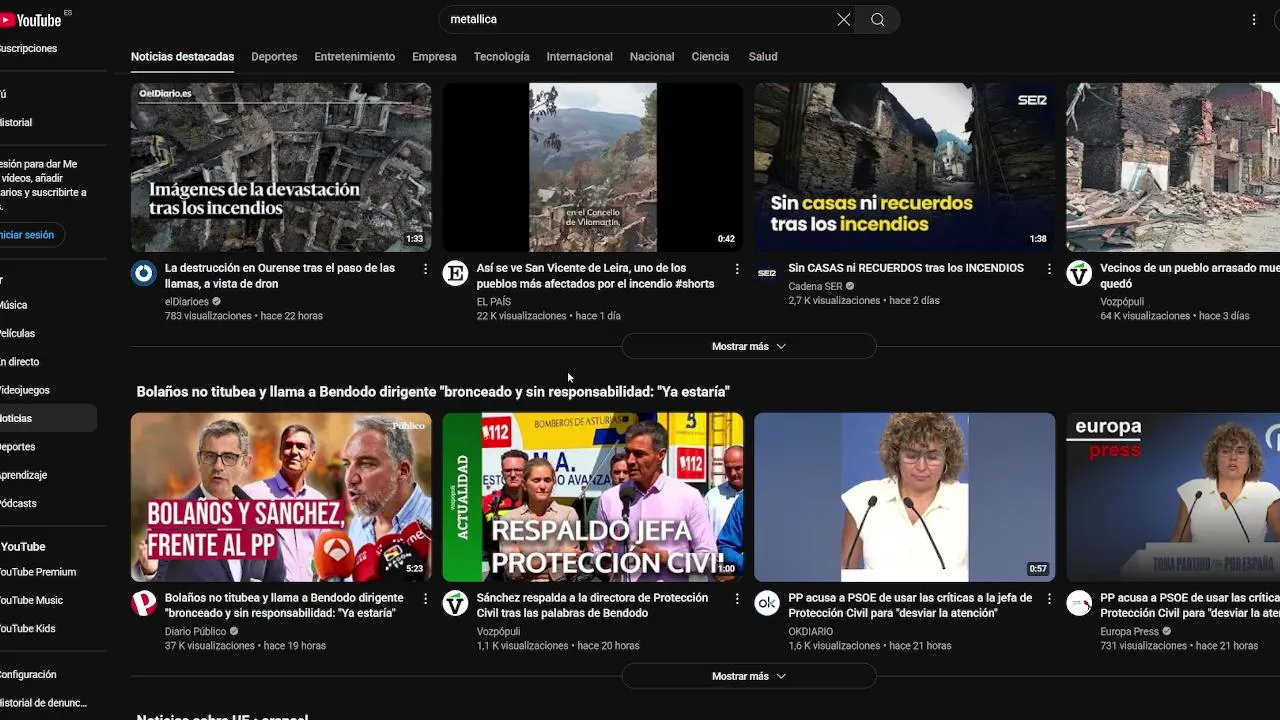Viewport: 1280px width, 720px height.
Task: Open the Europa Press channel name link
Action: [x=1129, y=631]
